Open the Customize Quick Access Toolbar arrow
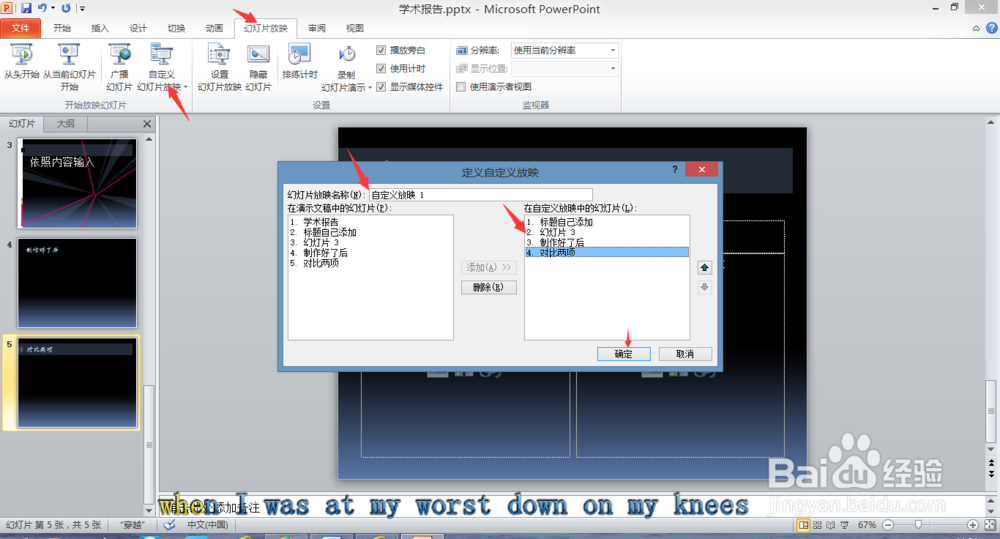The height and width of the screenshot is (539, 1000). (x=82, y=9)
